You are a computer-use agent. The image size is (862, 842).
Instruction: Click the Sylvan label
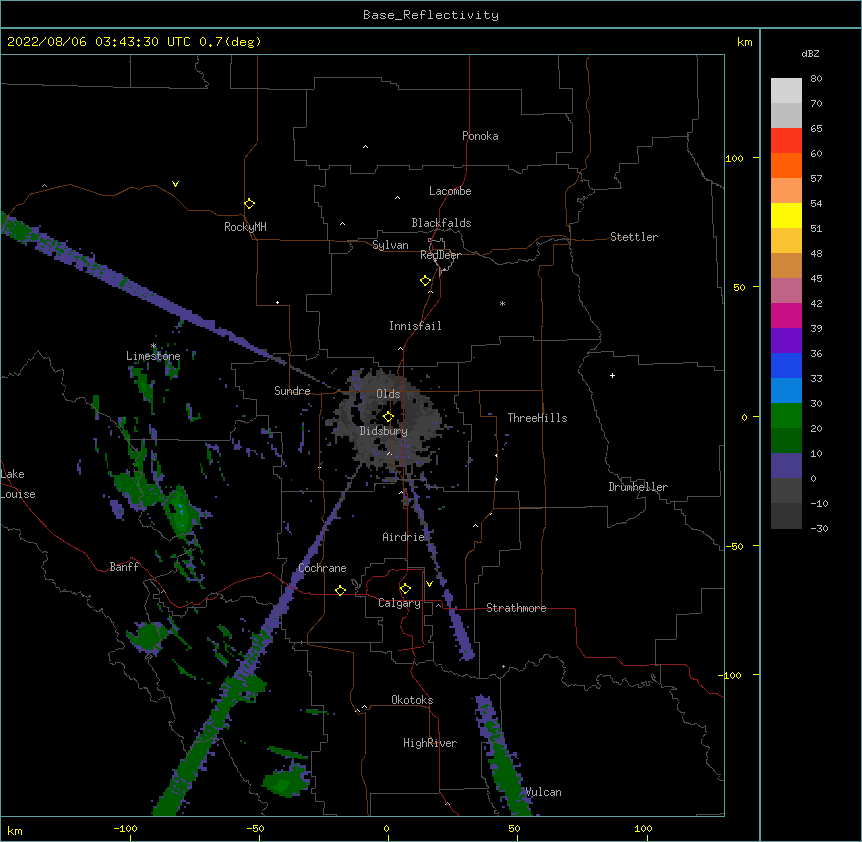point(390,245)
